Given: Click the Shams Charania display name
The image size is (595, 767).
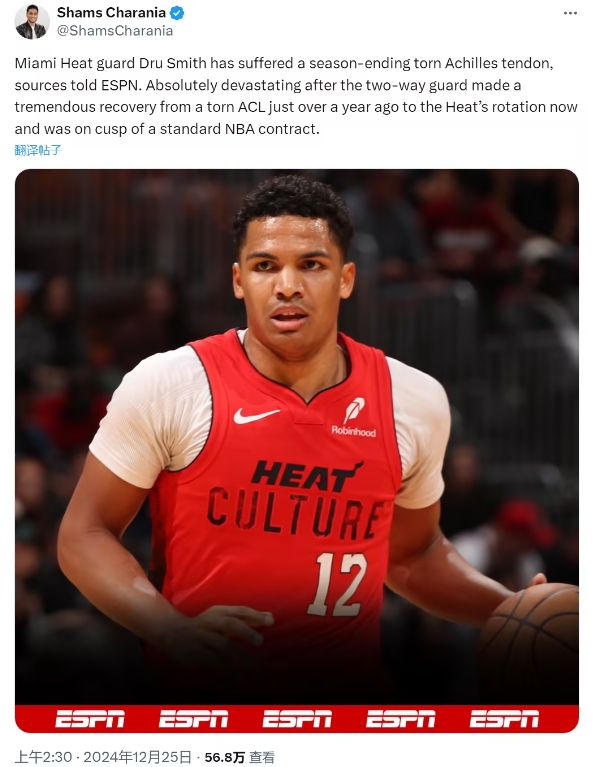Looking at the screenshot, I should (x=111, y=13).
